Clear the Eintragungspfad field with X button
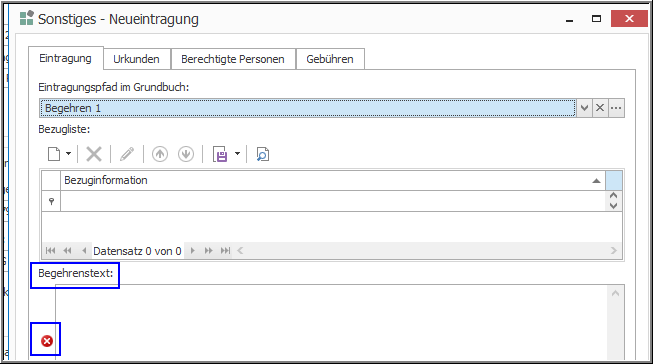653x364 pixels. (600, 108)
